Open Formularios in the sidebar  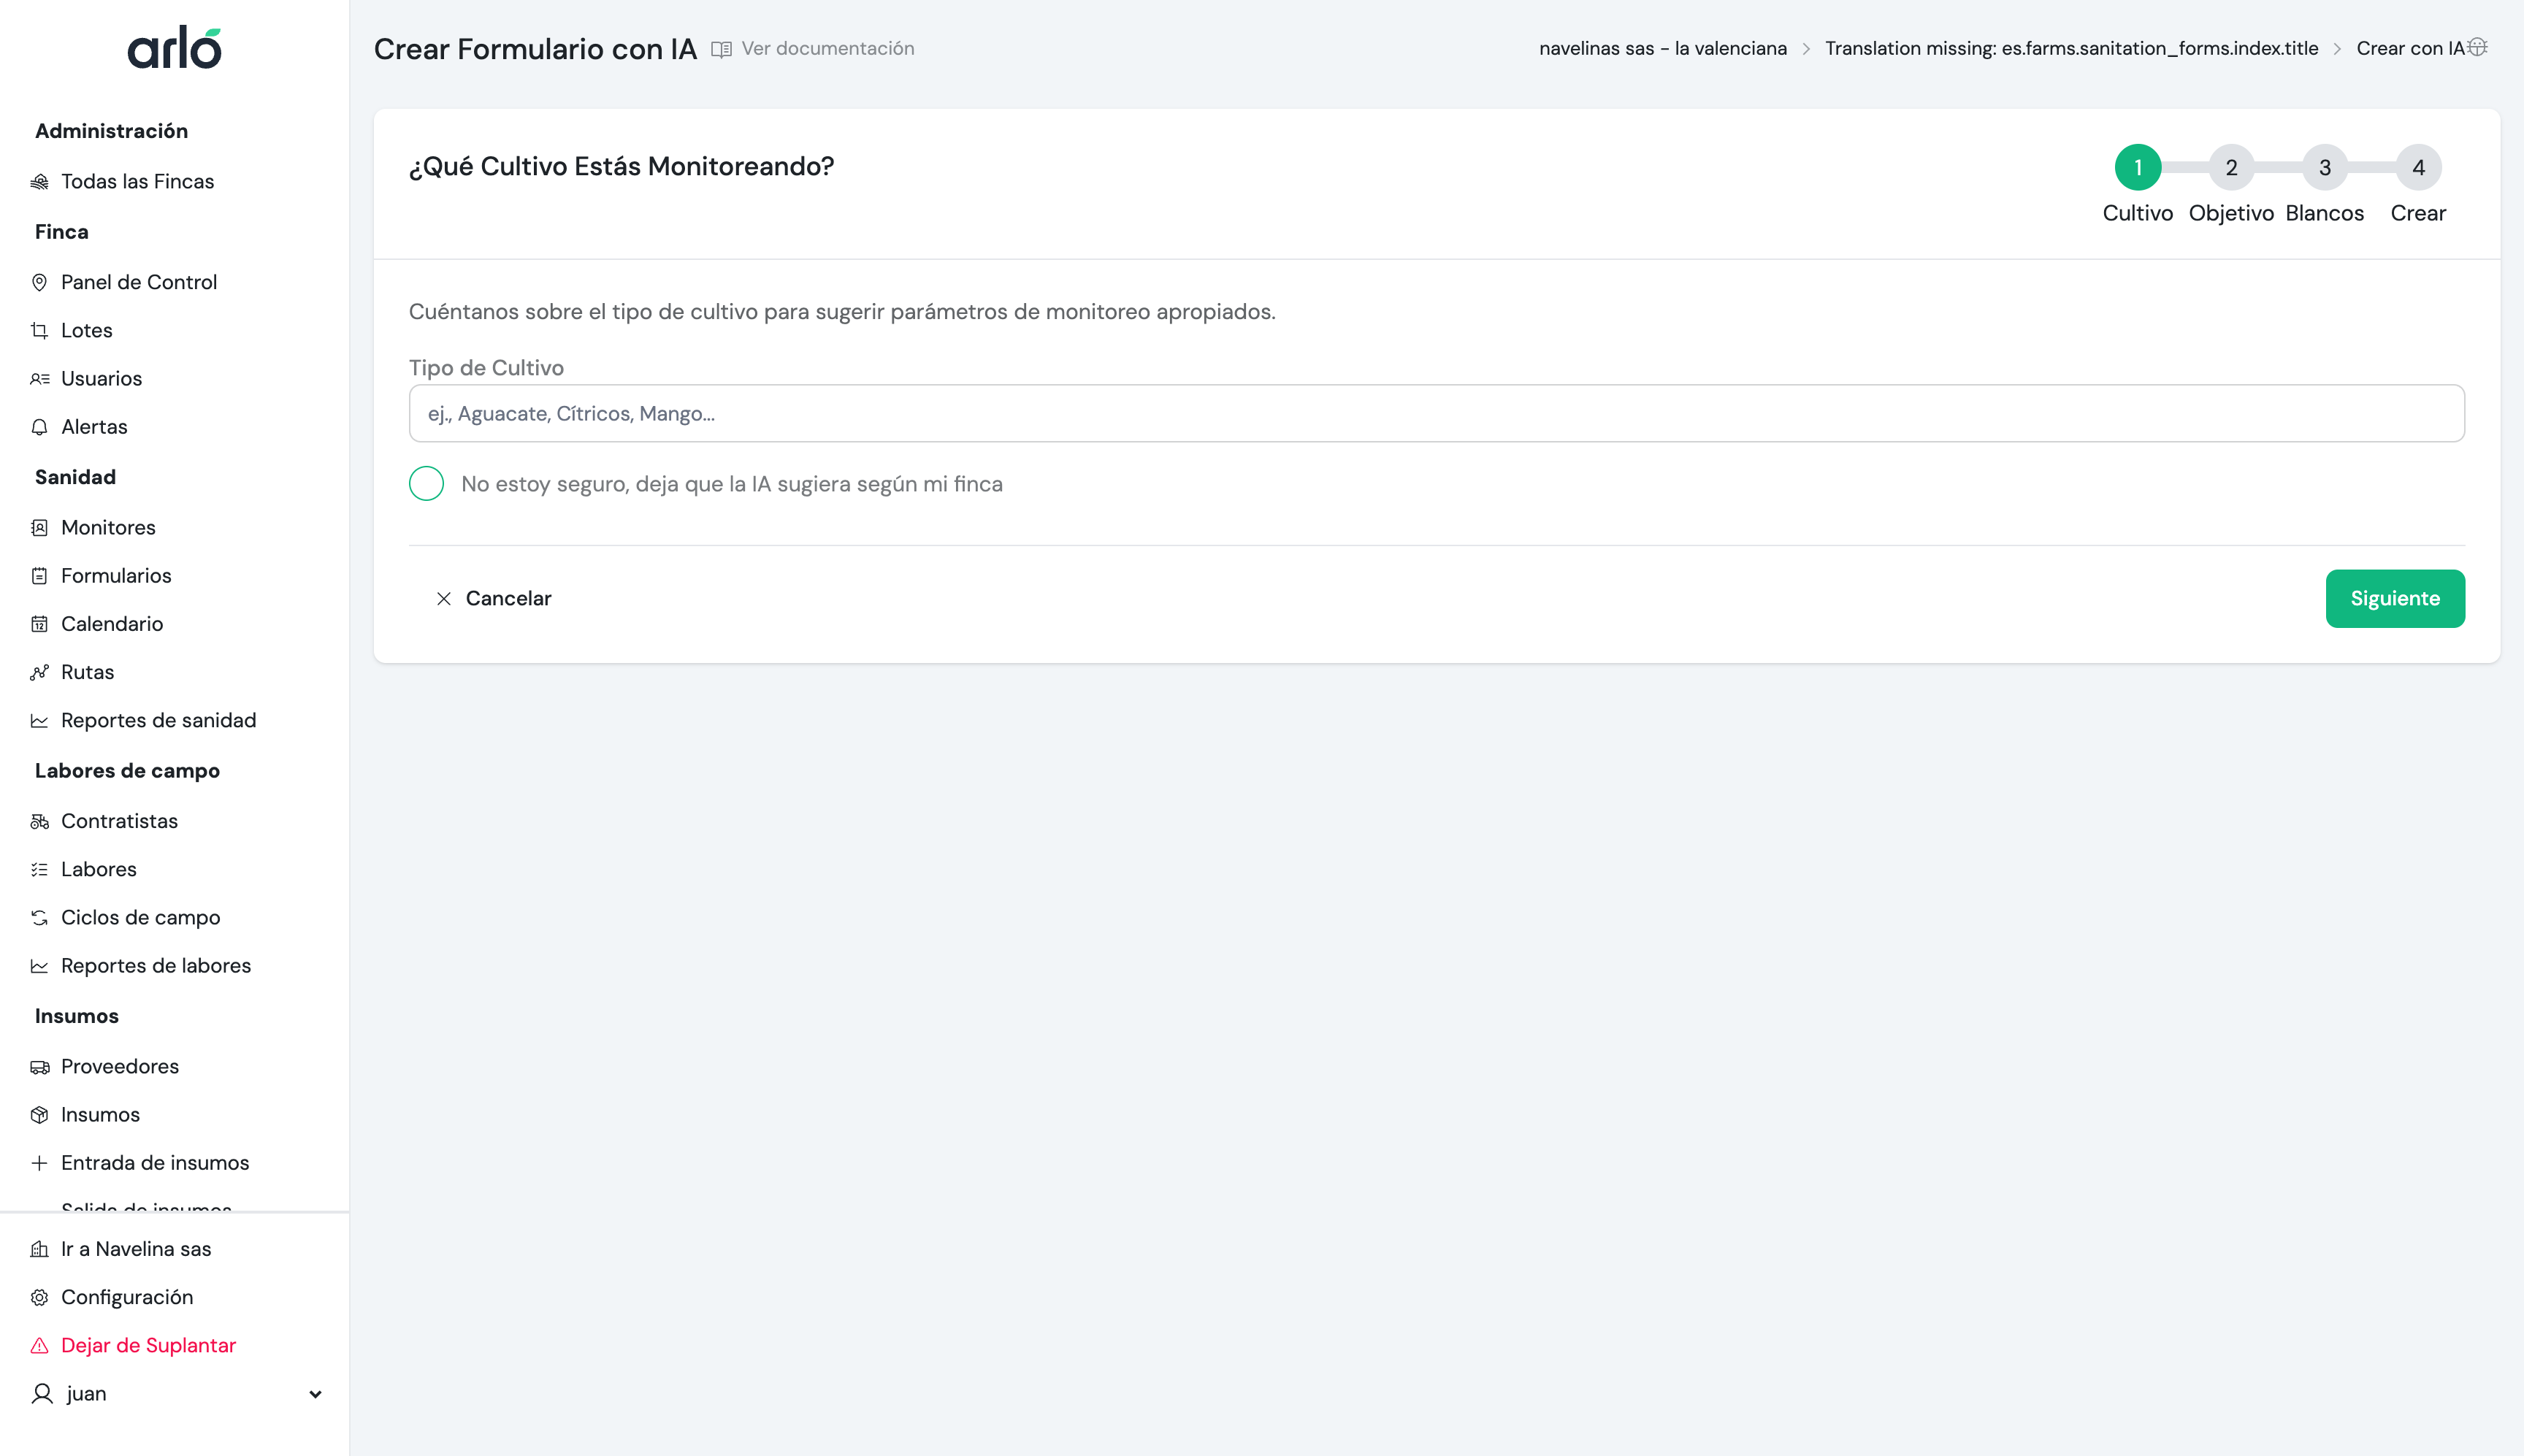116,576
